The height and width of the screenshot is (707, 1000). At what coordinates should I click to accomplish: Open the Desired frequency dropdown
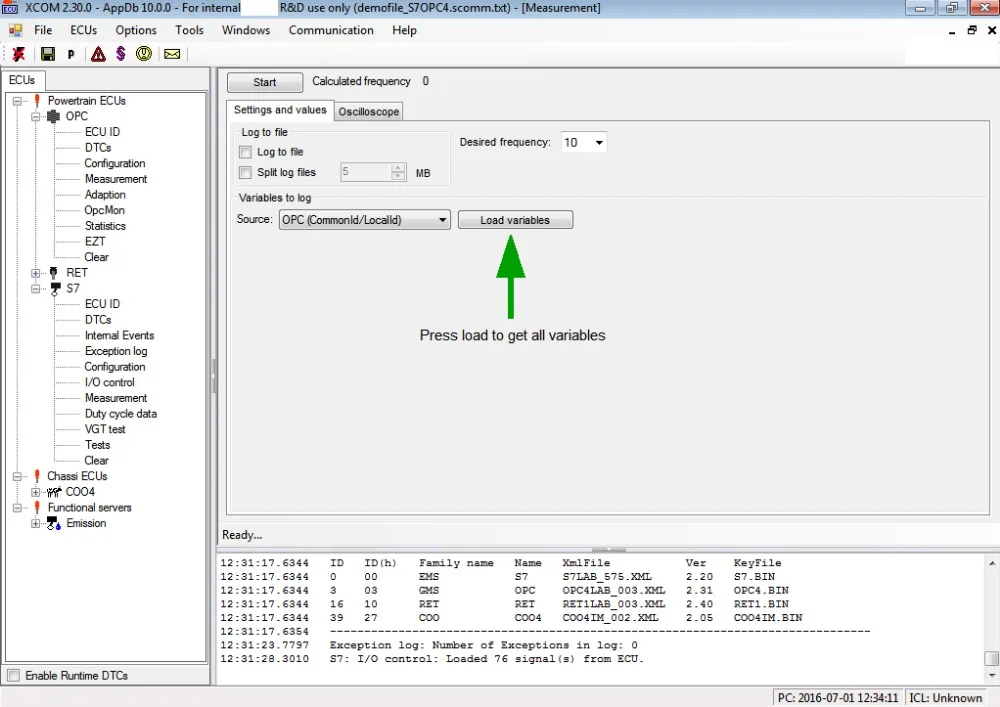pos(584,142)
